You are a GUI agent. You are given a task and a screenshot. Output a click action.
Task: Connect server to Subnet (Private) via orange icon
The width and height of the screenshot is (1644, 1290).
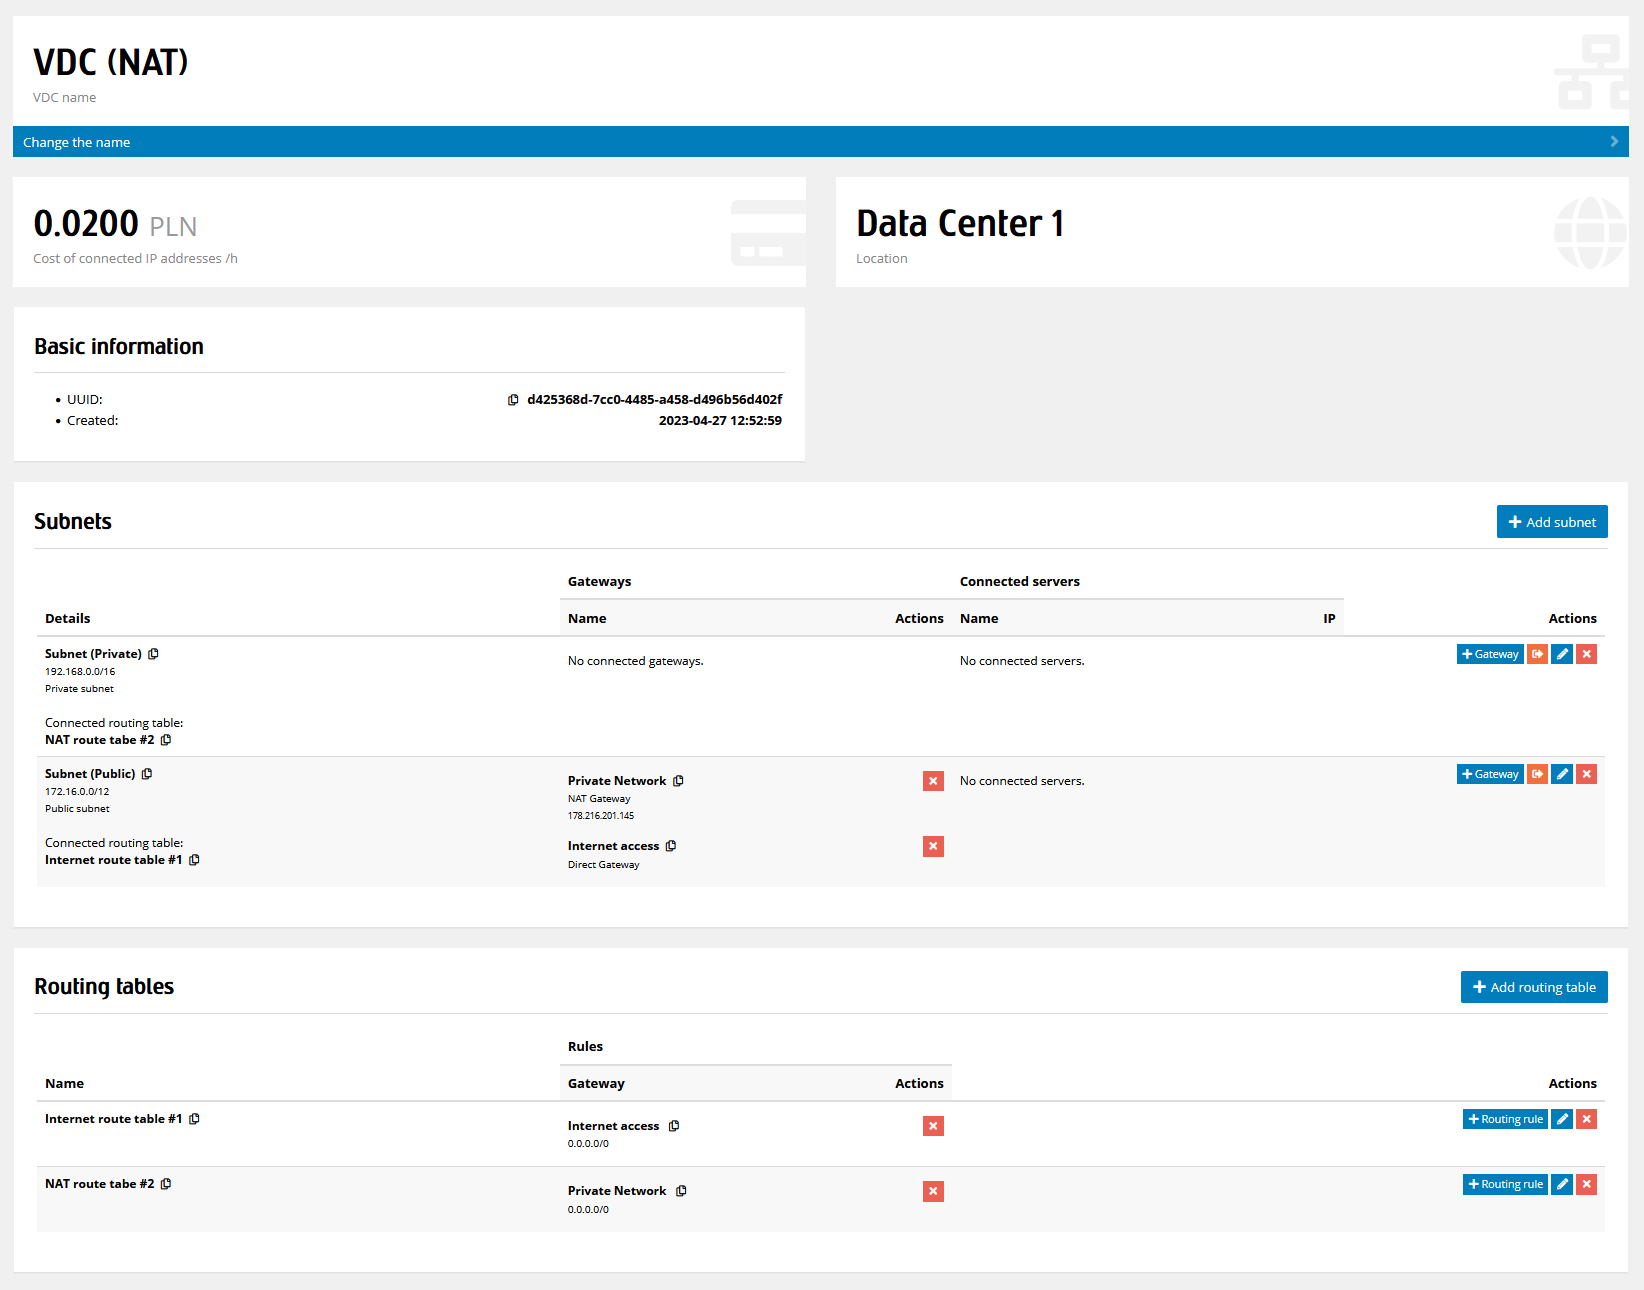[1538, 654]
